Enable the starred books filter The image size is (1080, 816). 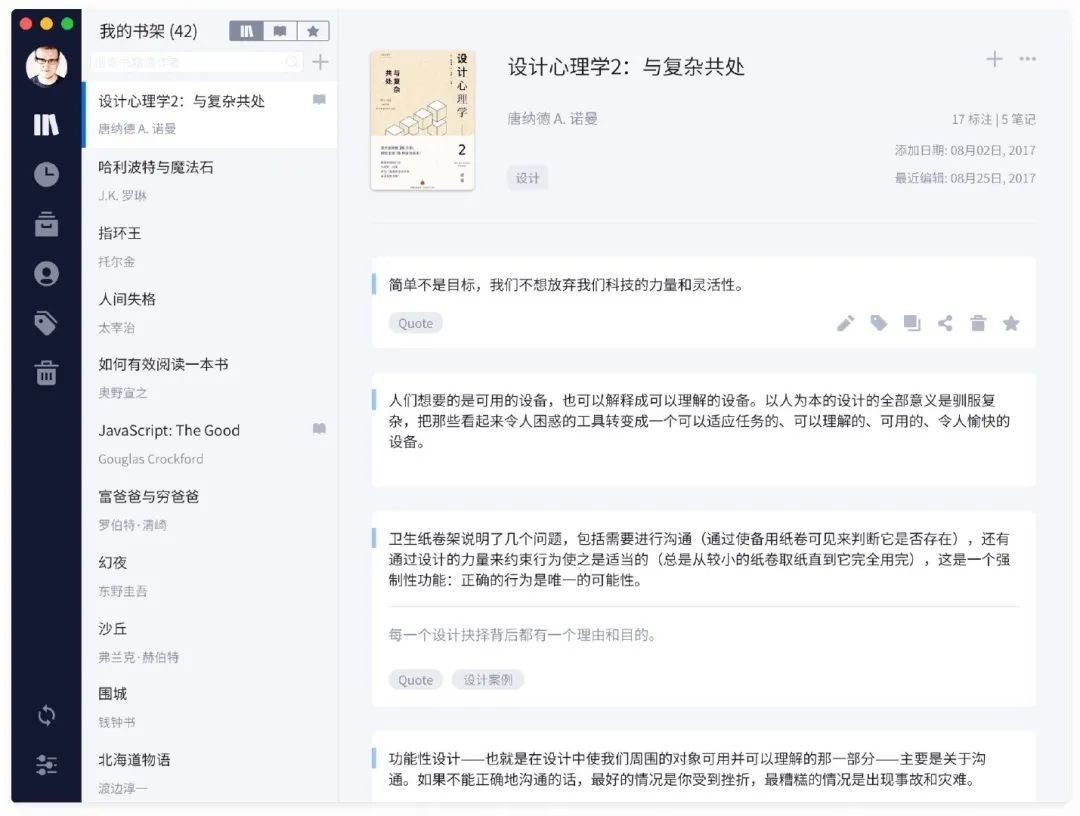(314, 30)
